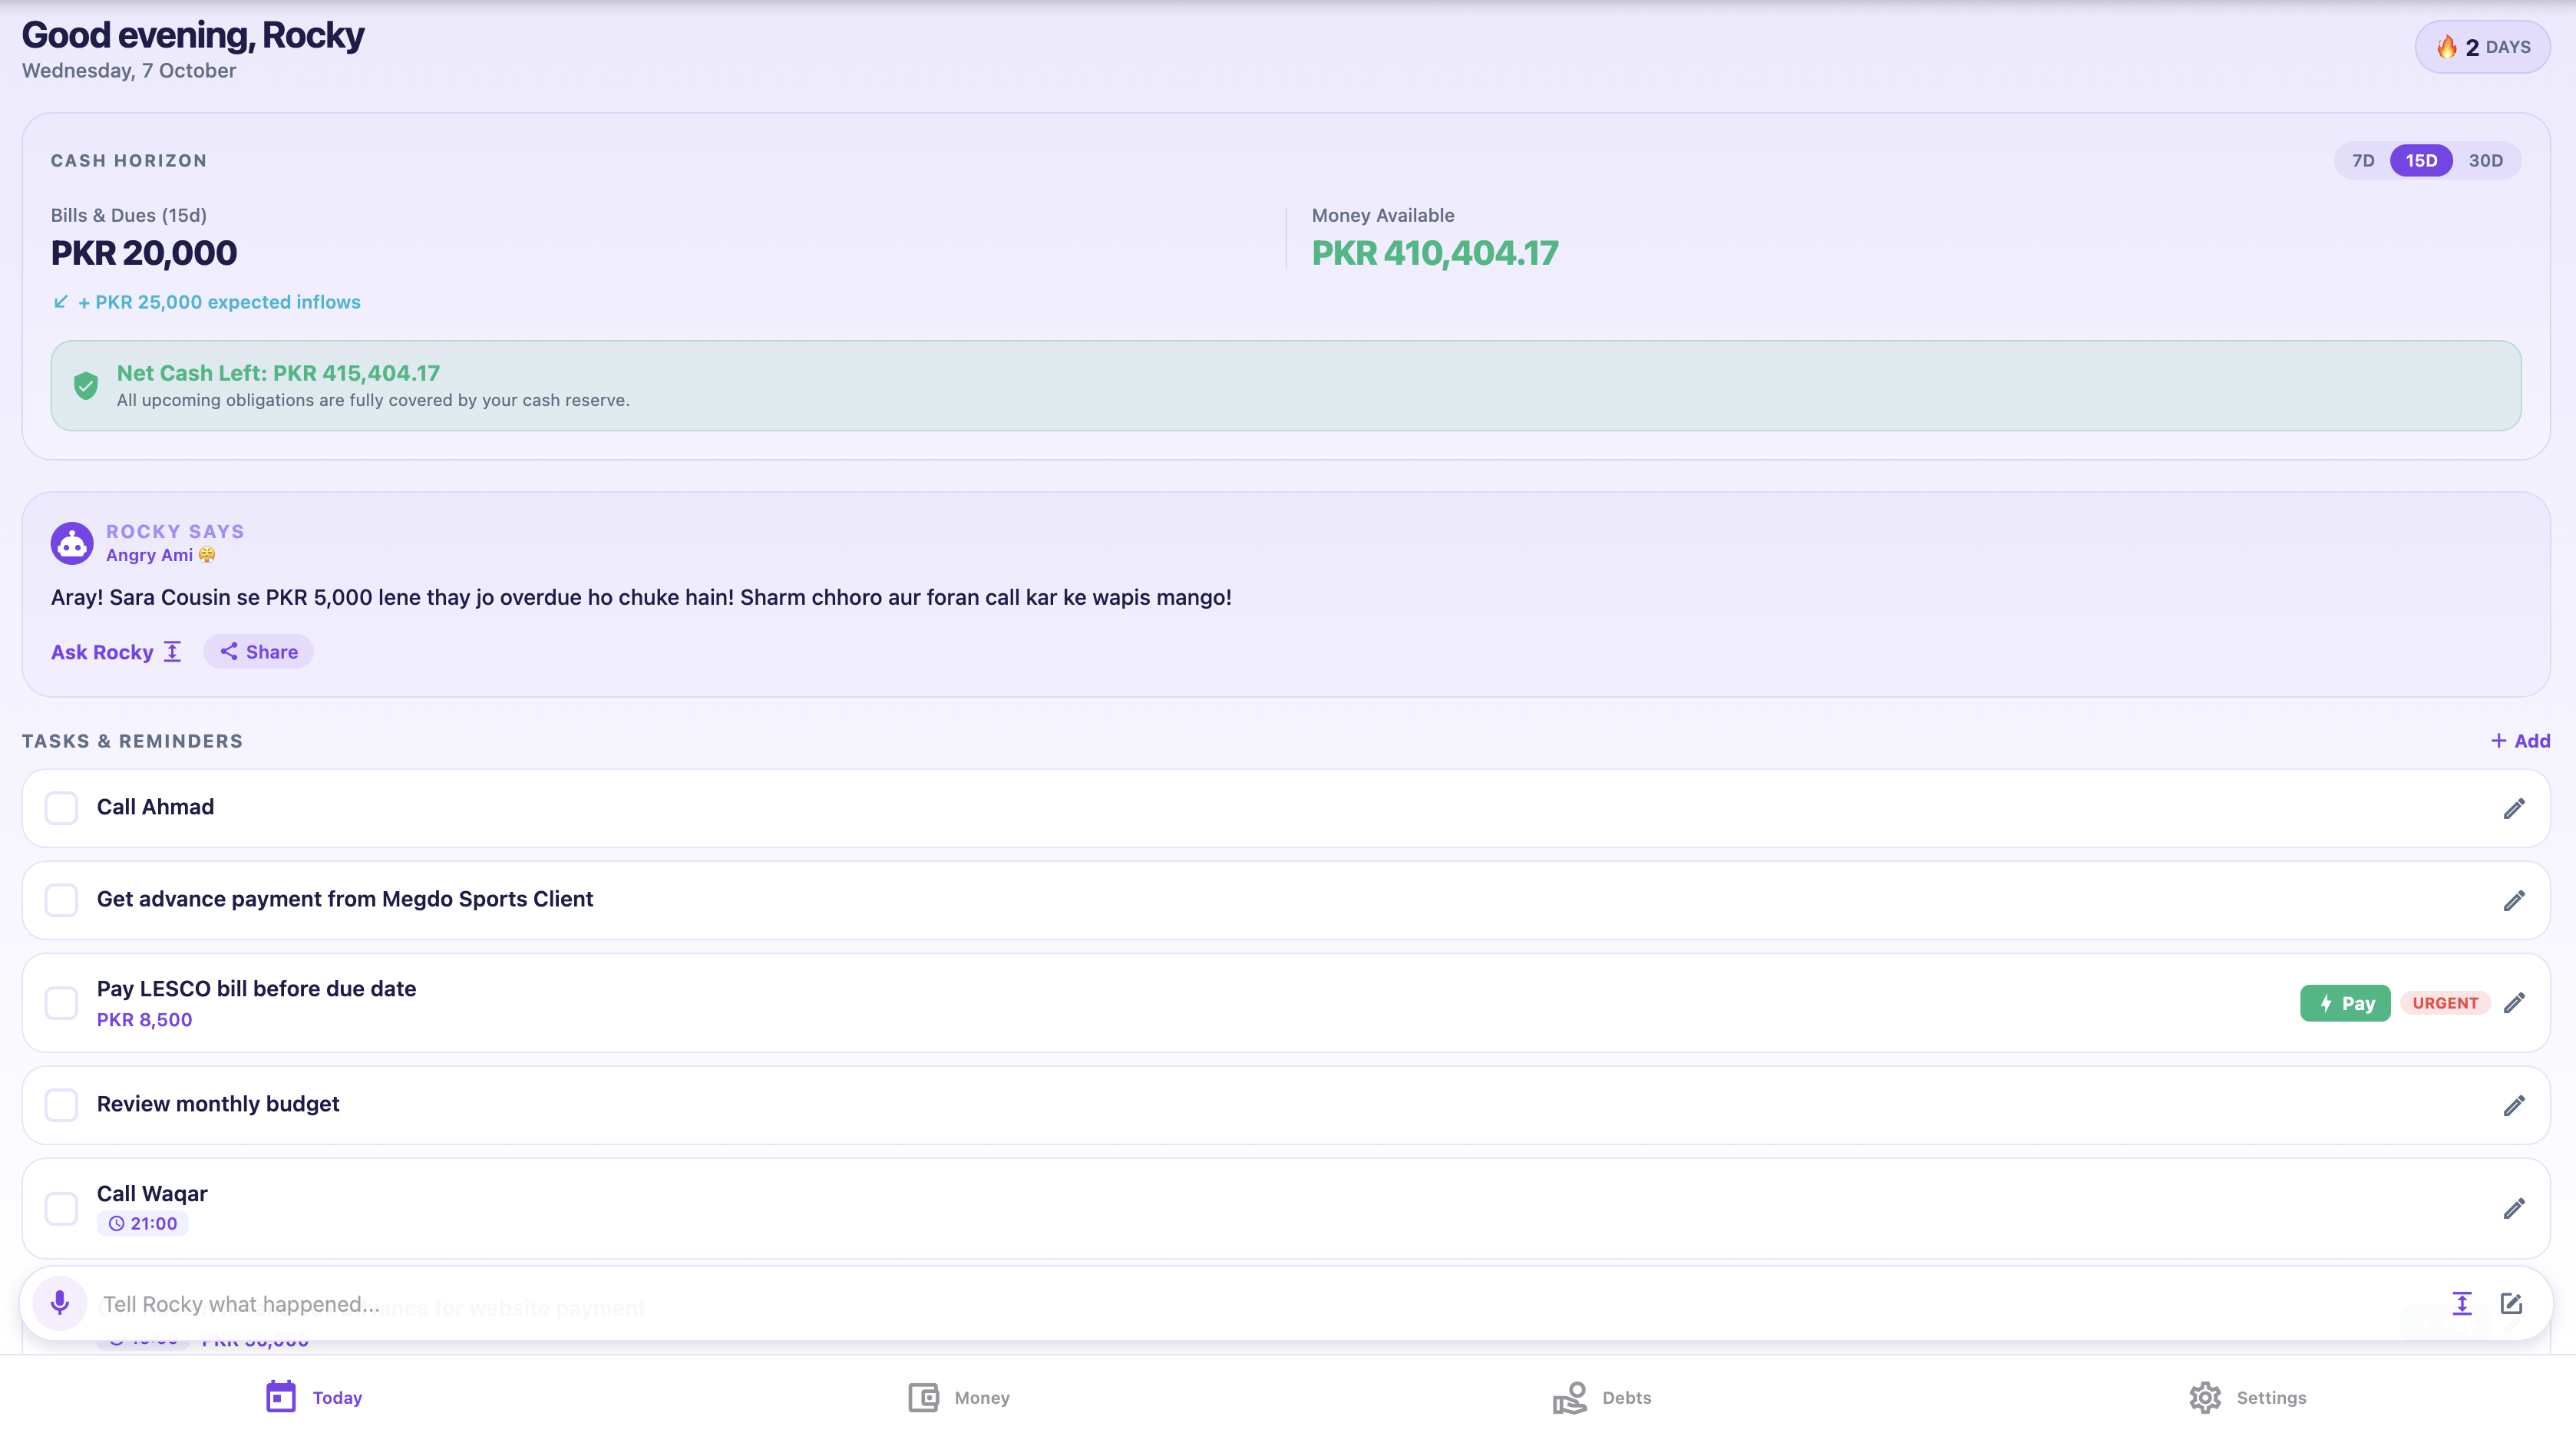Click the PKR 8,500 amount on LESCO task

click(144, 1020)
